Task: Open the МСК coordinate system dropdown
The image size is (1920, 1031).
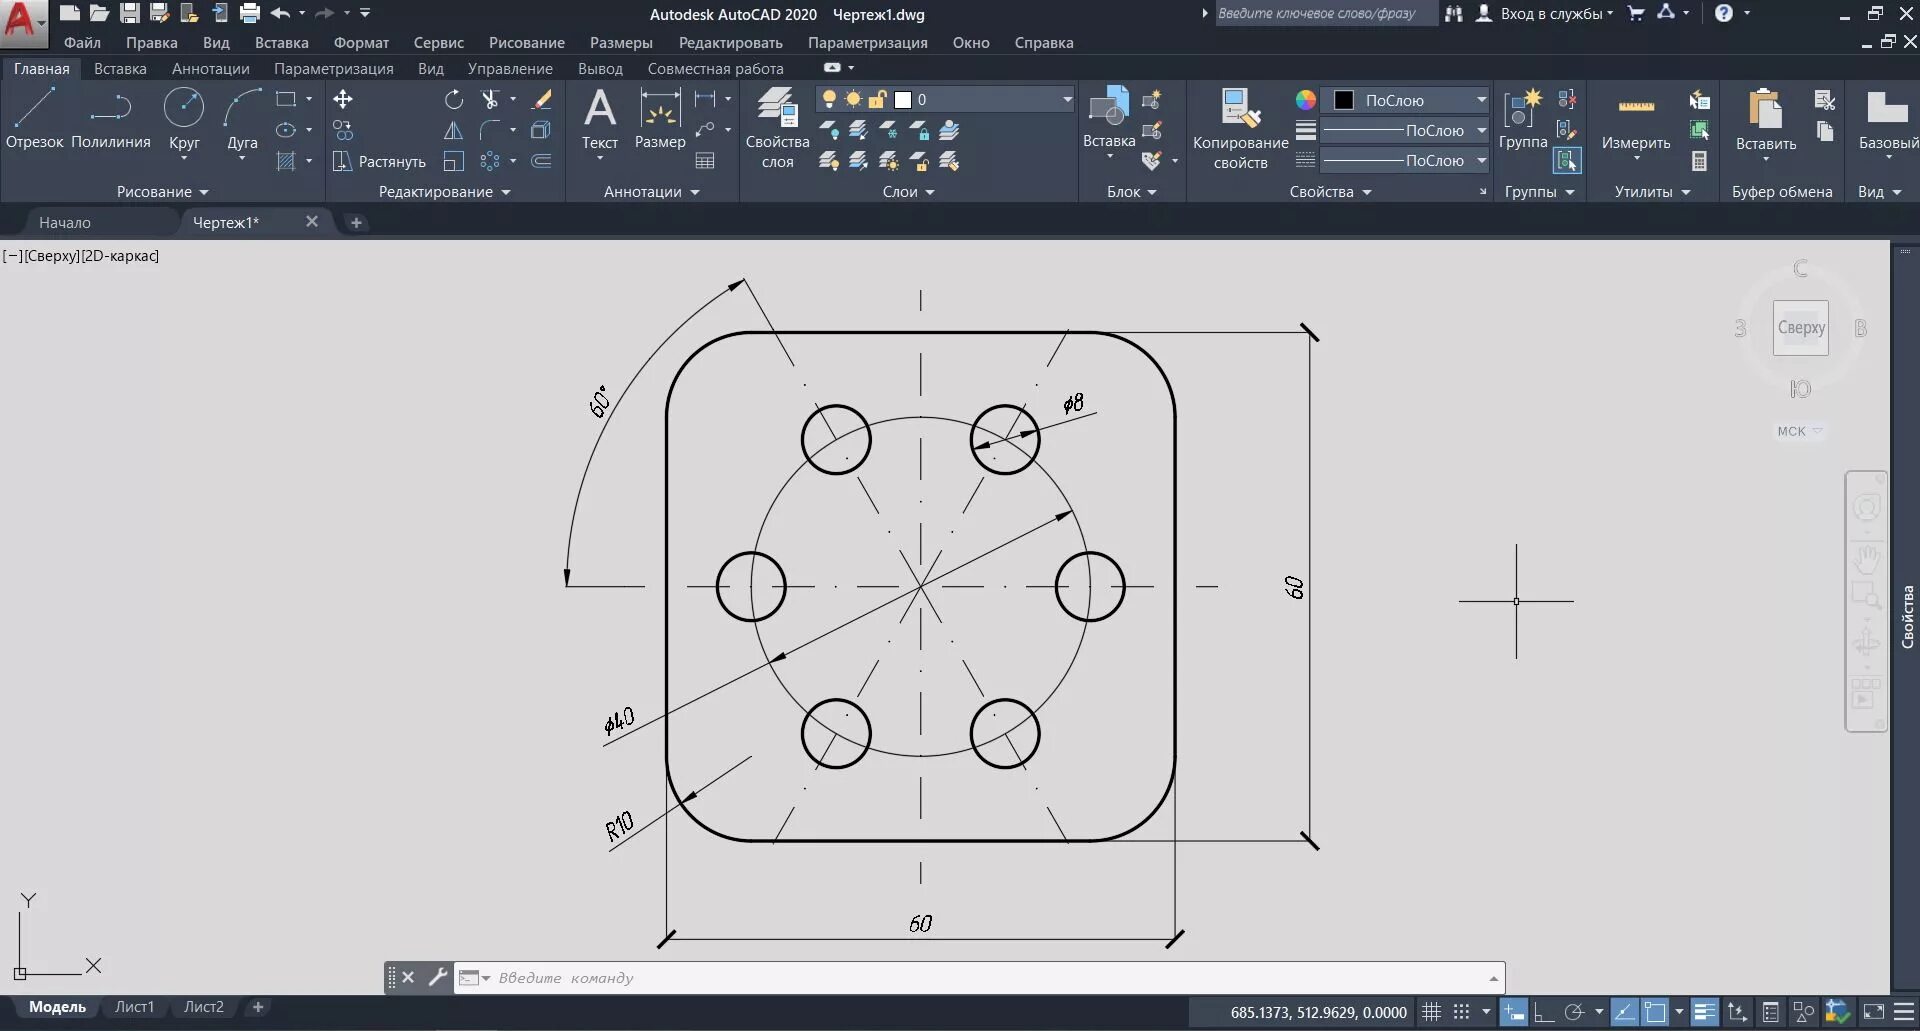Action: 1800,431
